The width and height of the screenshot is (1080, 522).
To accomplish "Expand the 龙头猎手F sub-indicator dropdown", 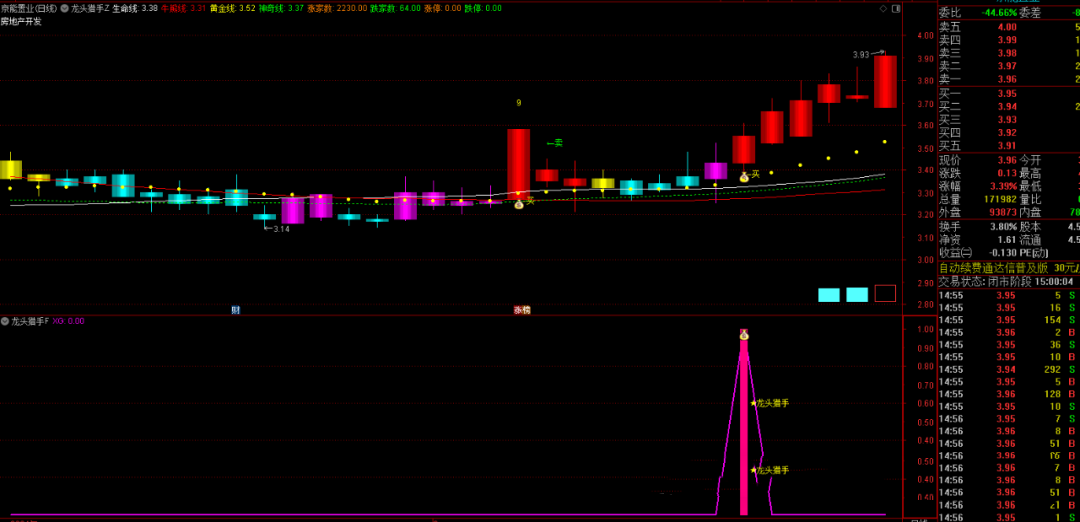I will tap(6, 321).
